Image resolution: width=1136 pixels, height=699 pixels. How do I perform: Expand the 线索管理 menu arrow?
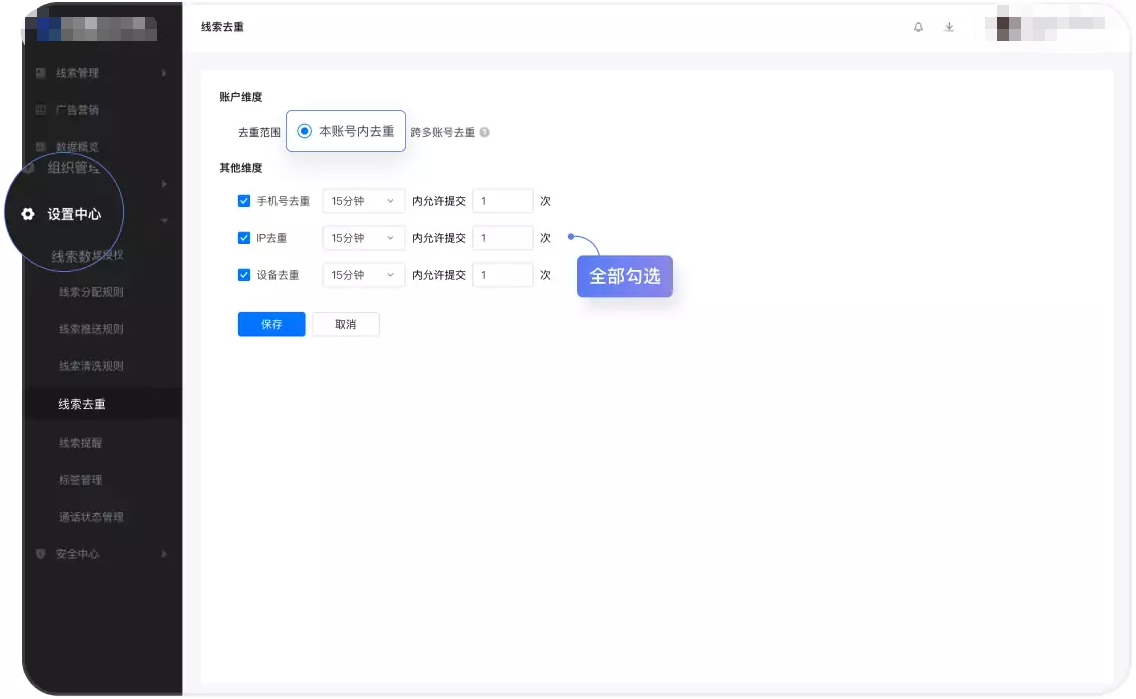coord(164,73)
